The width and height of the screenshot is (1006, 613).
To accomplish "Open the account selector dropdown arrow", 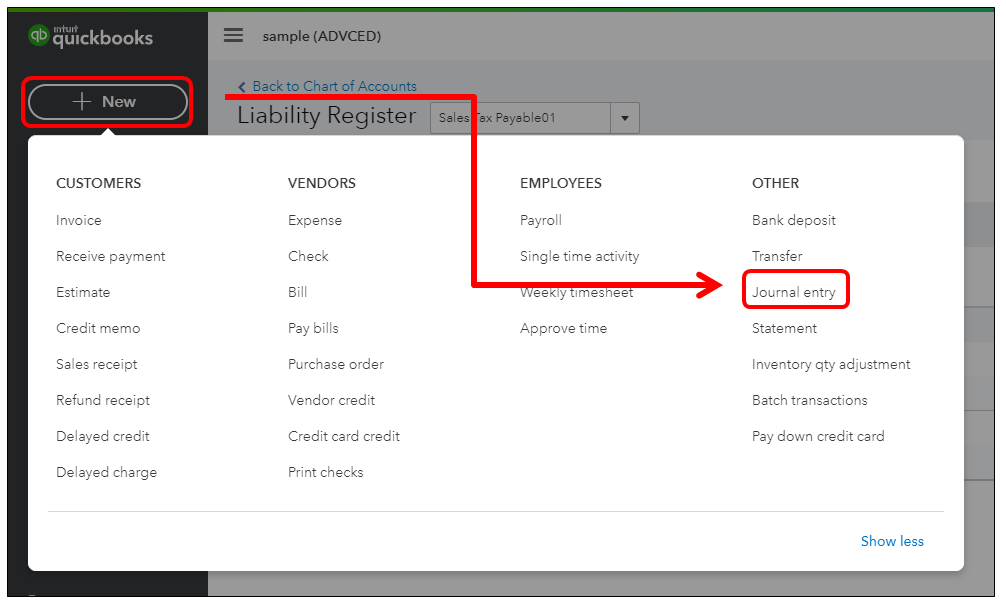I will (x=625, y=117).
